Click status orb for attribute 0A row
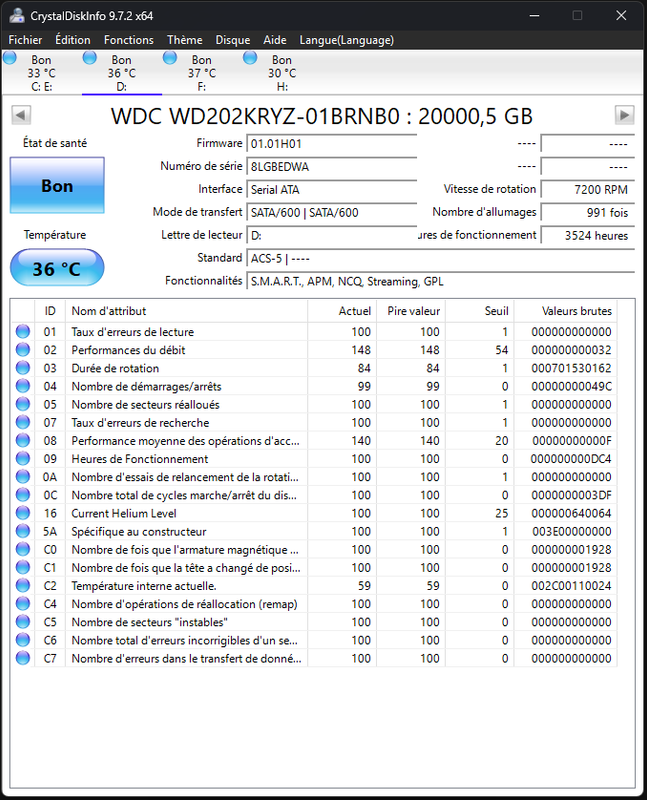Screen dimensions: 647x800 coord(23,477)
